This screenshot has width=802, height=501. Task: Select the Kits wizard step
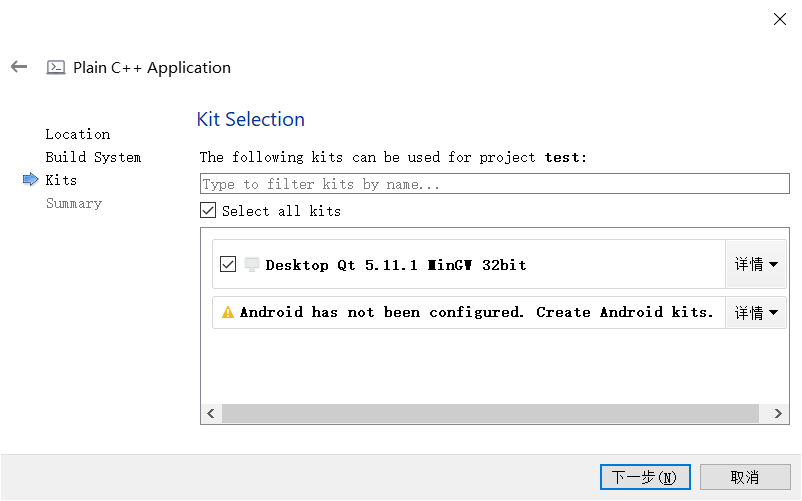point(61,180)
